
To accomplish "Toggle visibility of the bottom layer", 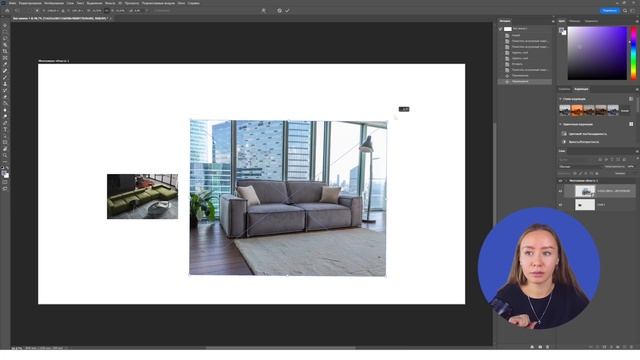I will tap(560, 204).
